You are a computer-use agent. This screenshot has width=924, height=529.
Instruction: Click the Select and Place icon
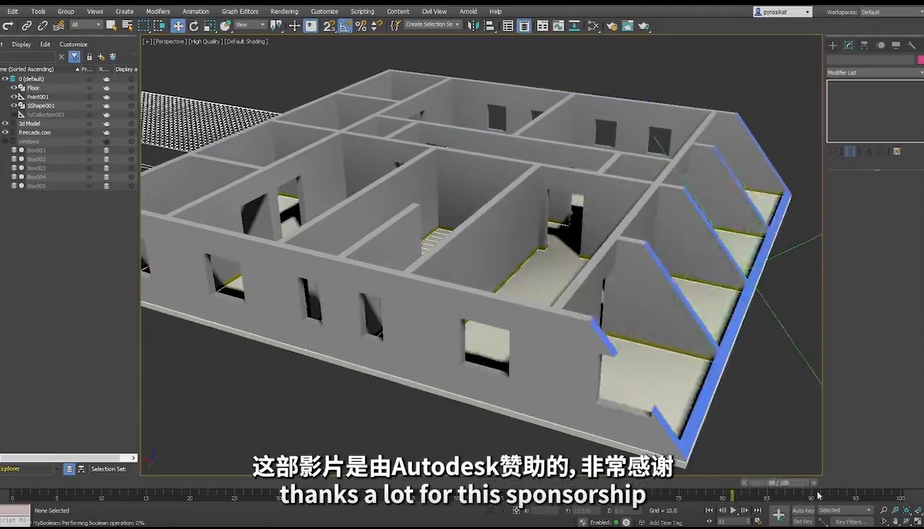[x=225, y=25]
